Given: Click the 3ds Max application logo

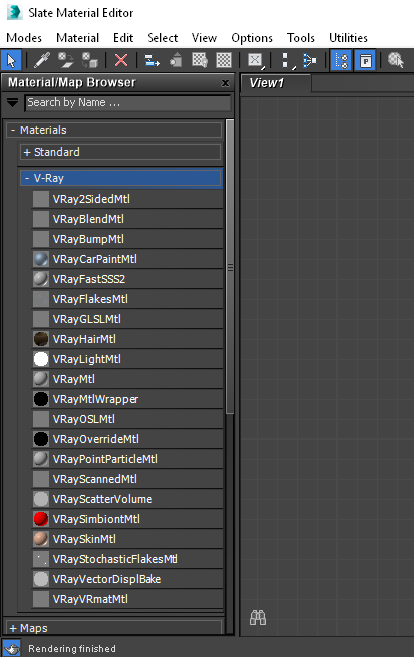Looking at the screenshot, I should pos(14,13).
